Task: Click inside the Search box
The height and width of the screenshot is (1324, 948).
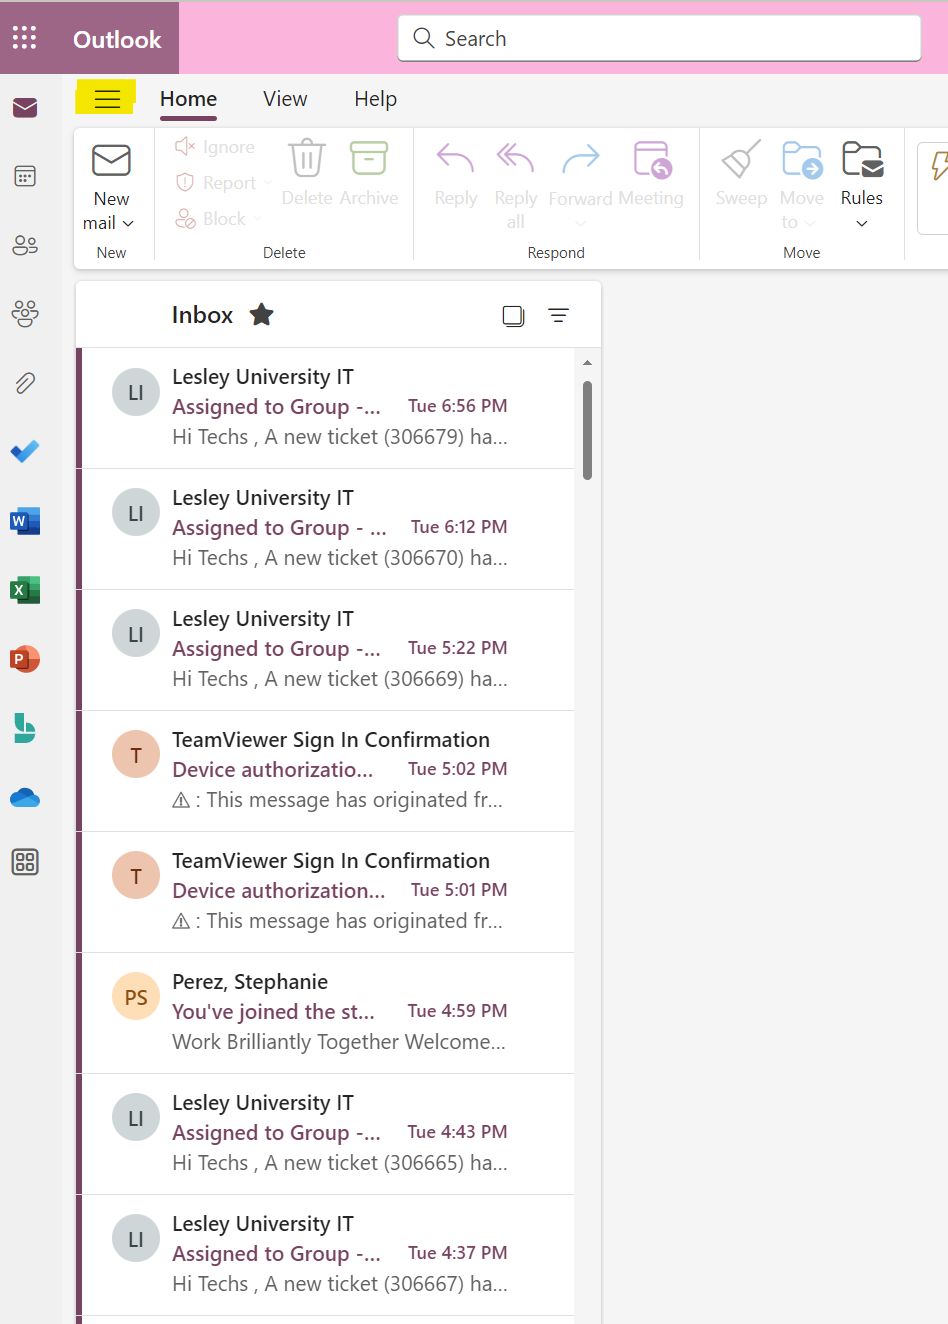Action: [x=659, y=38]
